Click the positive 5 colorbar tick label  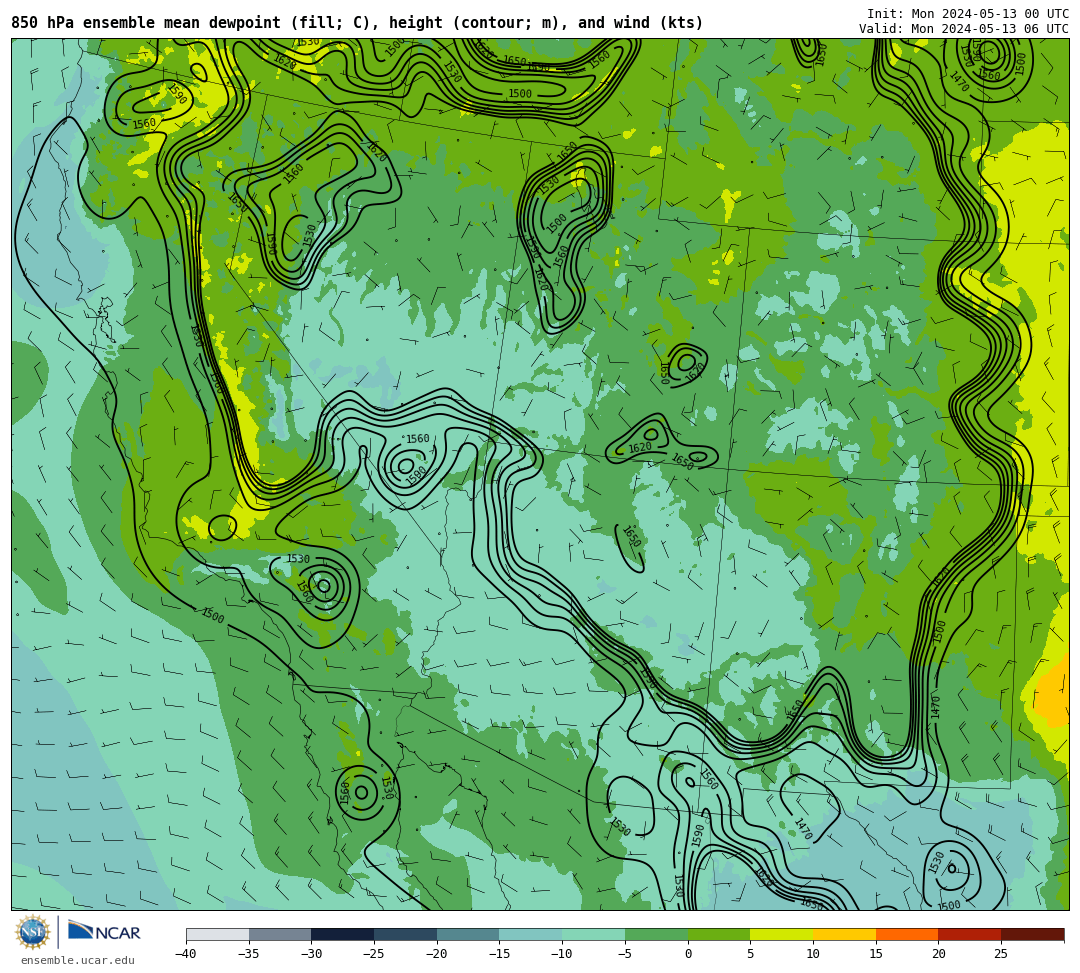(x=751, y=954)
